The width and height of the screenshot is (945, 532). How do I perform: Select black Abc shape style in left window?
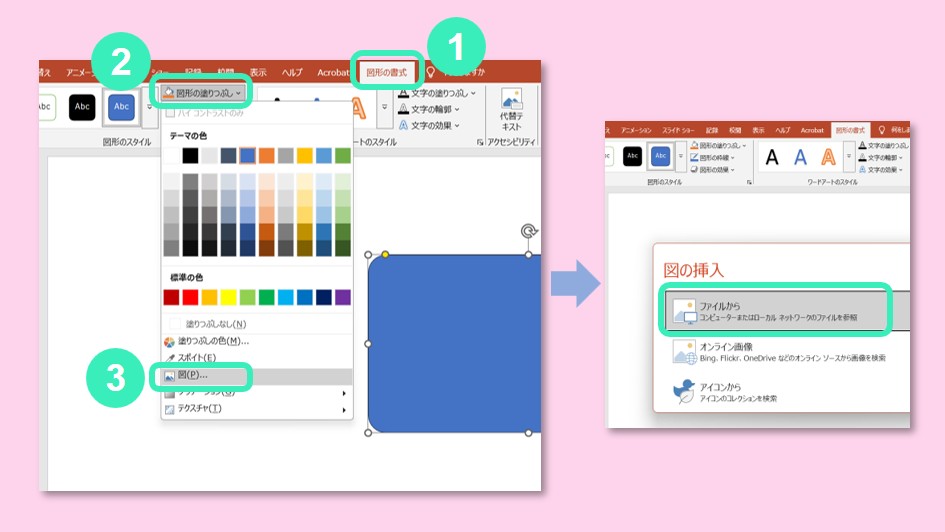[x=82, y=107]
